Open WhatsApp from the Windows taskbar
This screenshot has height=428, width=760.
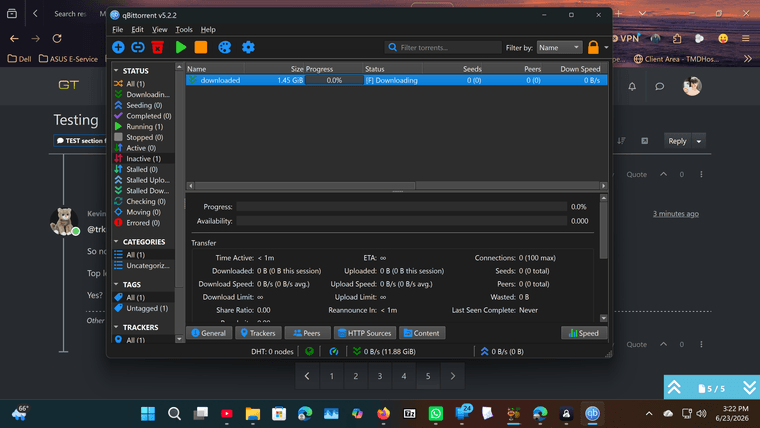(435, 413)
